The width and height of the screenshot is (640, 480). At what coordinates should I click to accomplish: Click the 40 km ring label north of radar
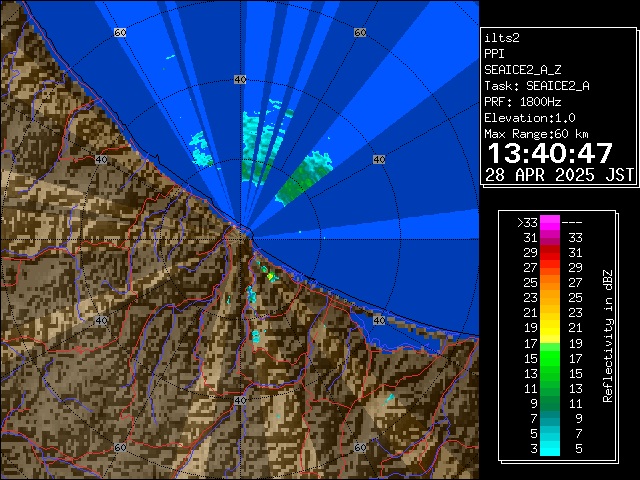pos(240,80)
